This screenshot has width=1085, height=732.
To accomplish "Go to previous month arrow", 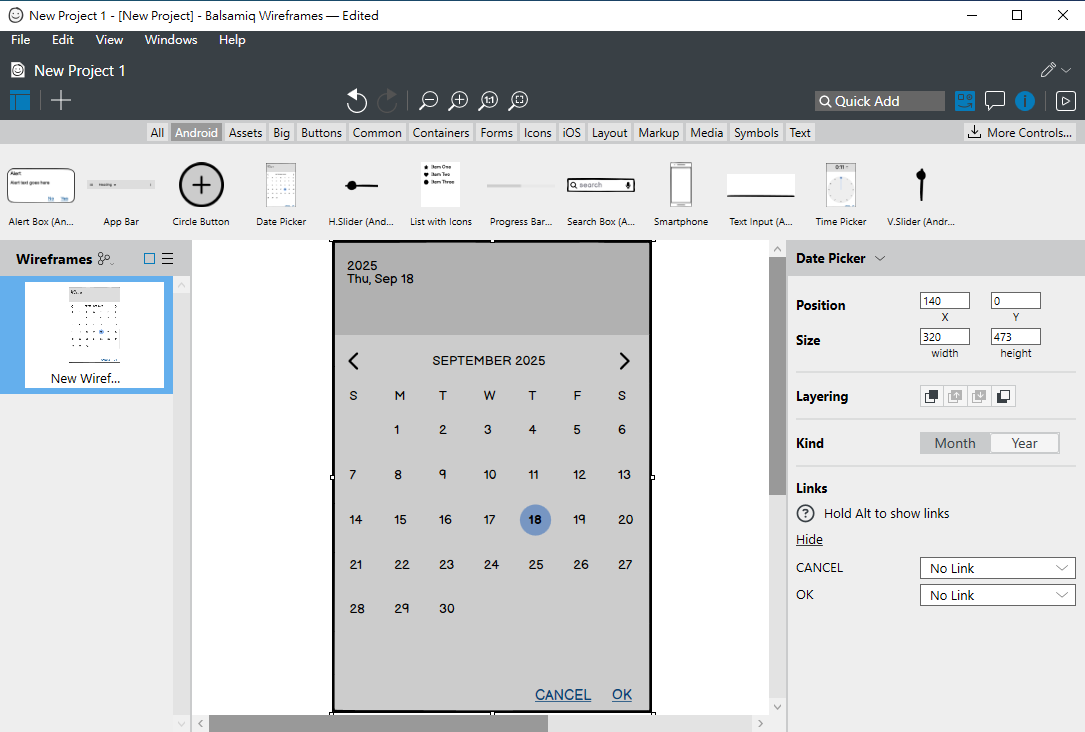I will [x=354, y=360].
